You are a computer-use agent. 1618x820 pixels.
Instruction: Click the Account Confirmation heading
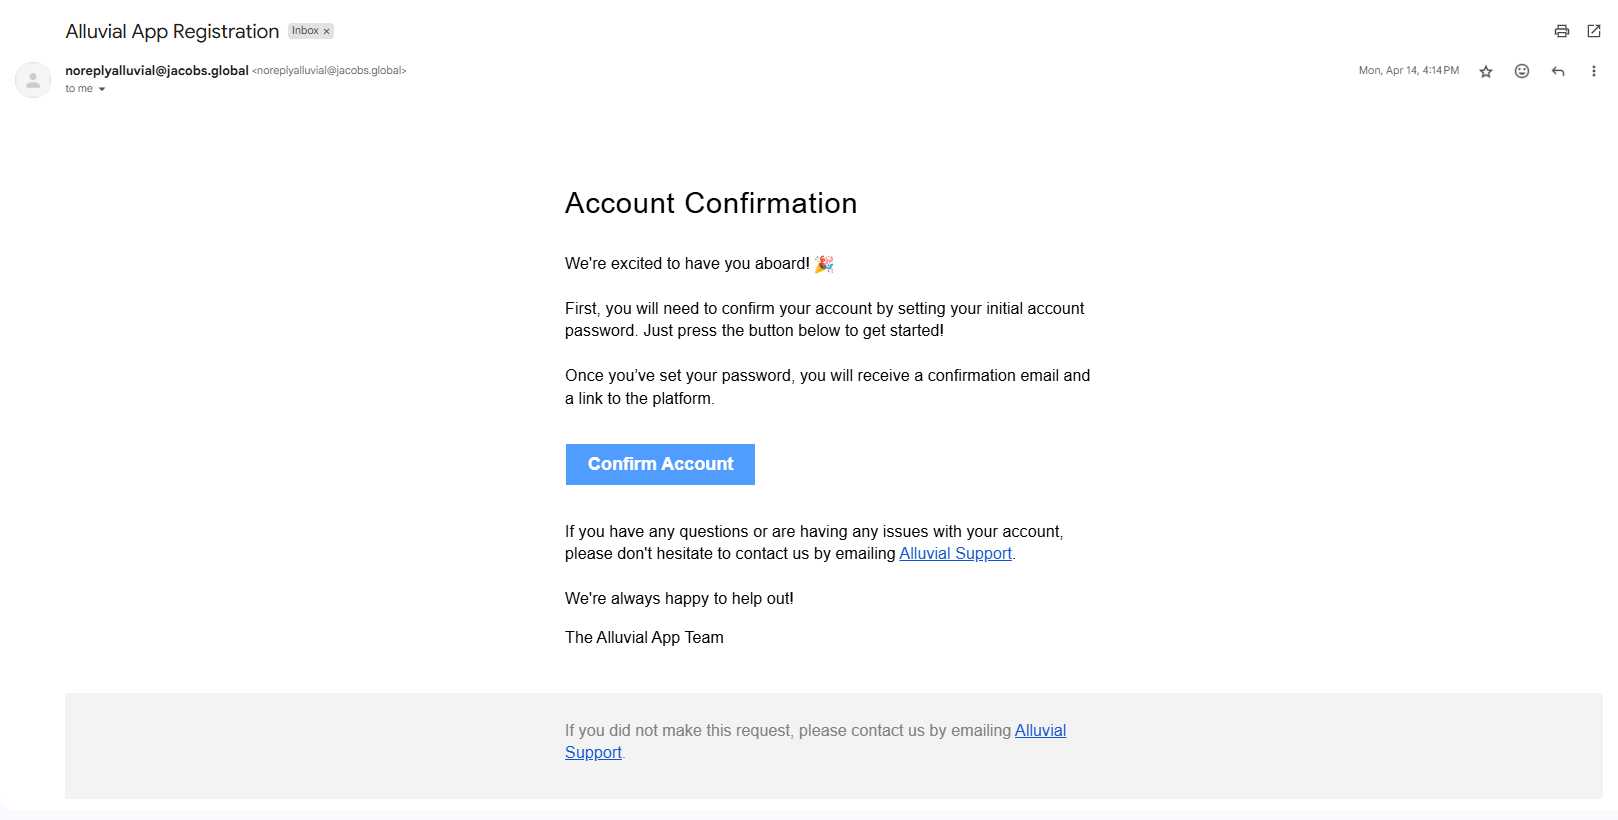pos(710,203)
